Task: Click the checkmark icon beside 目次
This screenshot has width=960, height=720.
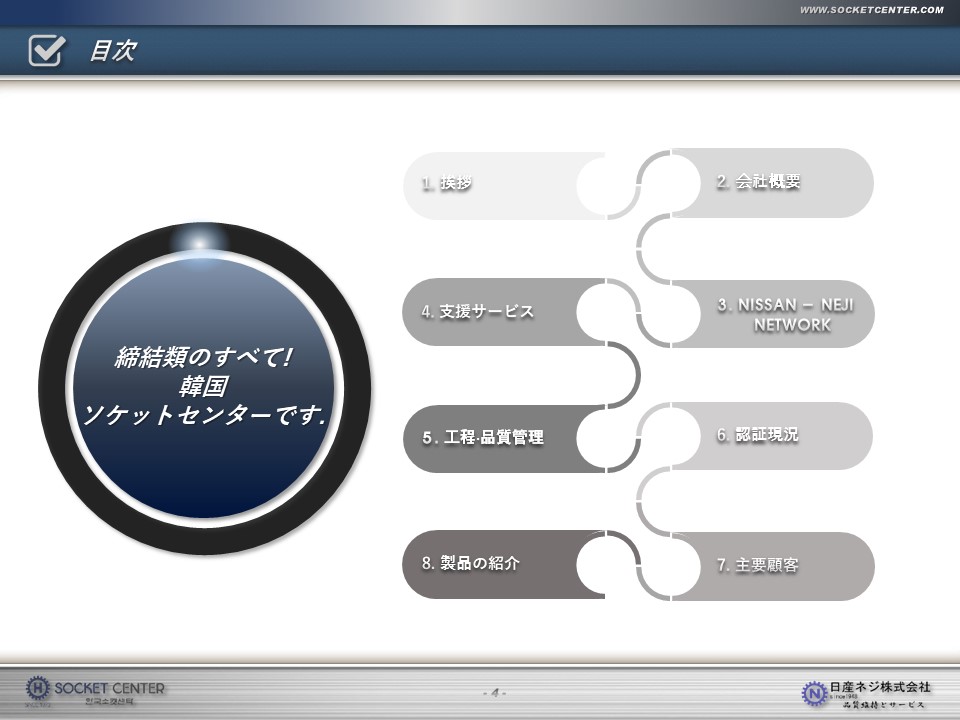Action: [x=46, y=50]
